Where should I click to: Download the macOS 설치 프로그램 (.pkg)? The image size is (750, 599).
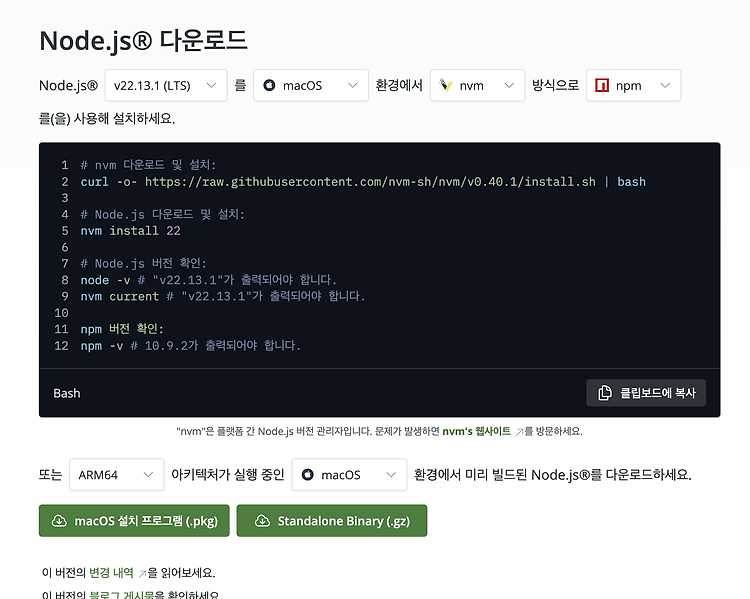click(x=134, y=521)
